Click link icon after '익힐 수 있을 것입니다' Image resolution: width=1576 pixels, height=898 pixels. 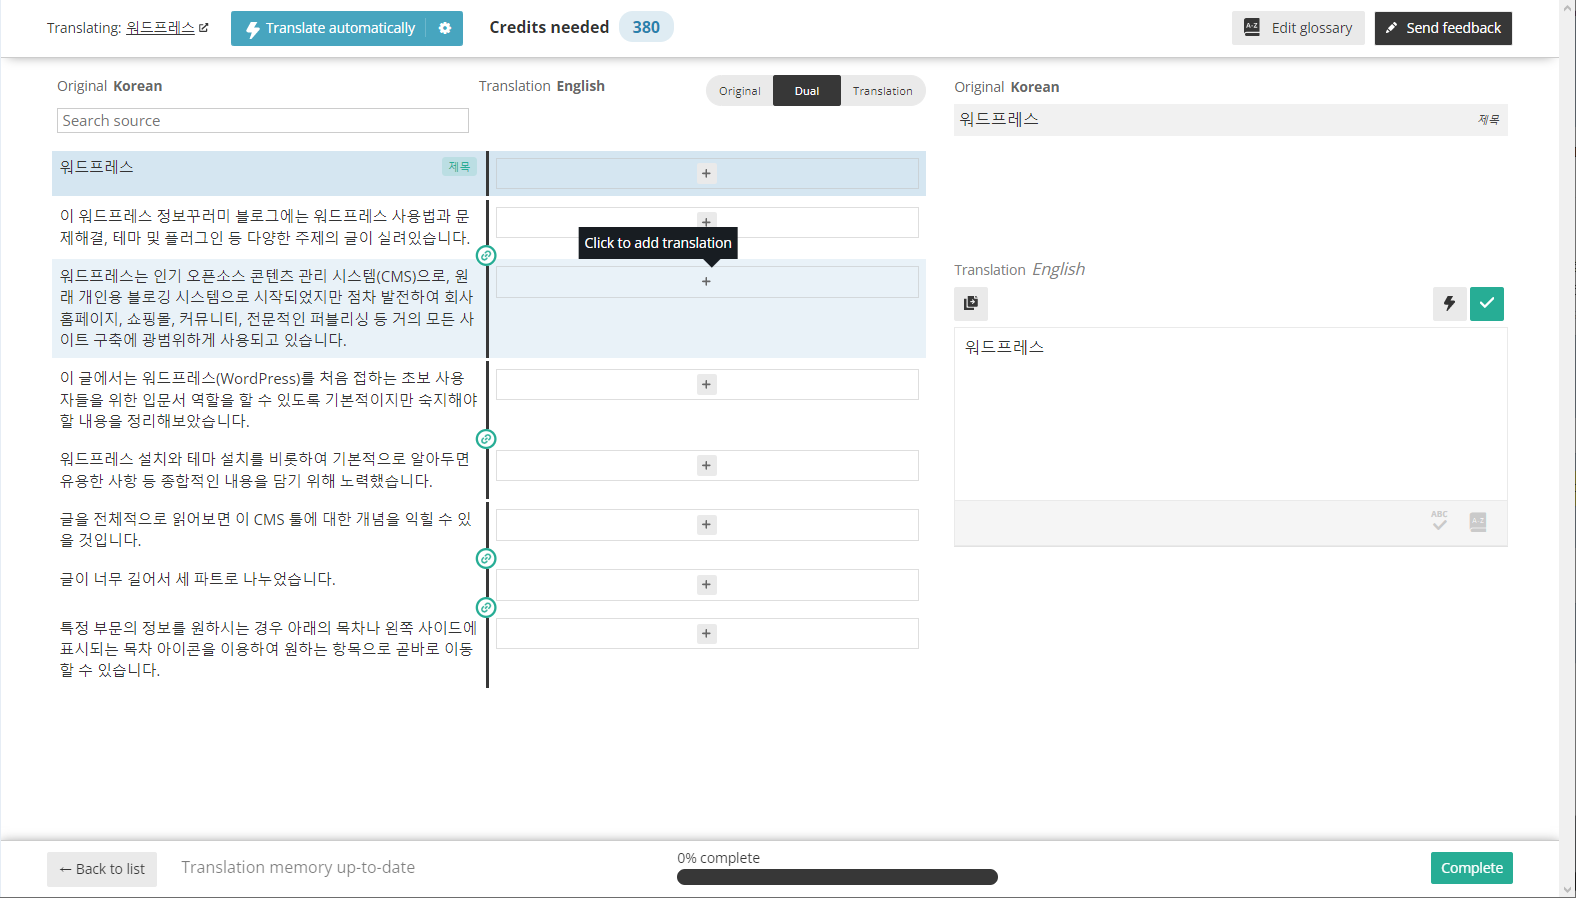pyautogui.click(x=486, y=558)
